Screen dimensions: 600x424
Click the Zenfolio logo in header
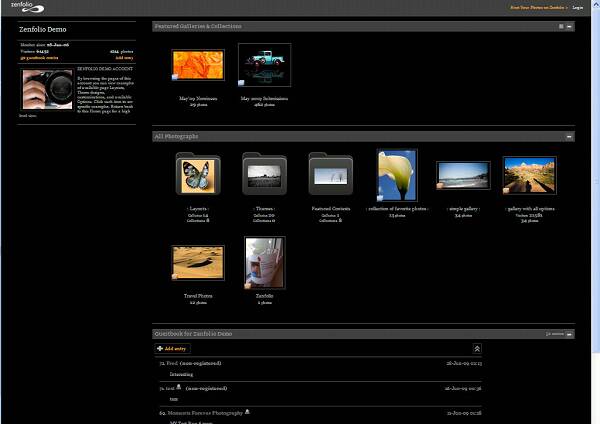(27, 7)
